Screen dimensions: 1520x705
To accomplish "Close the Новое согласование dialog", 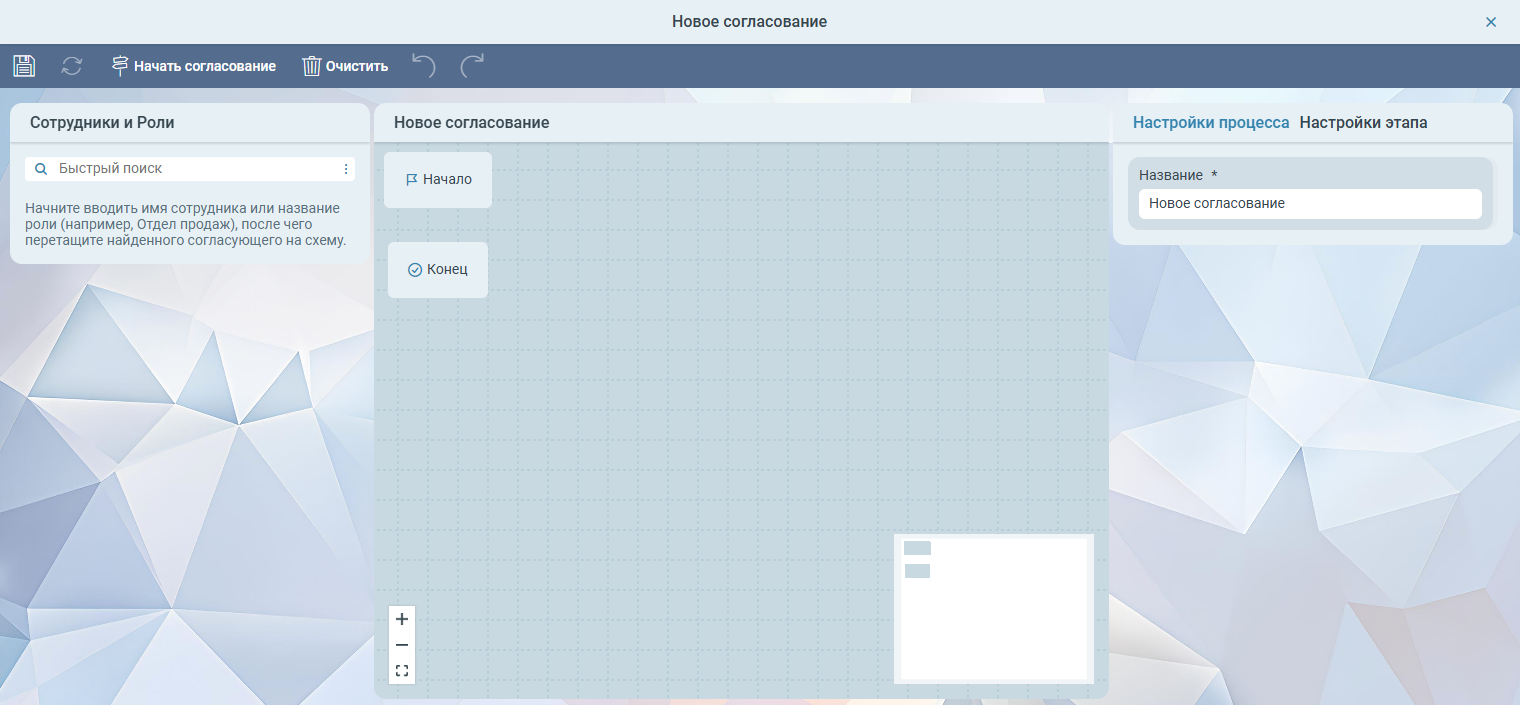I will coord(1491,22).
